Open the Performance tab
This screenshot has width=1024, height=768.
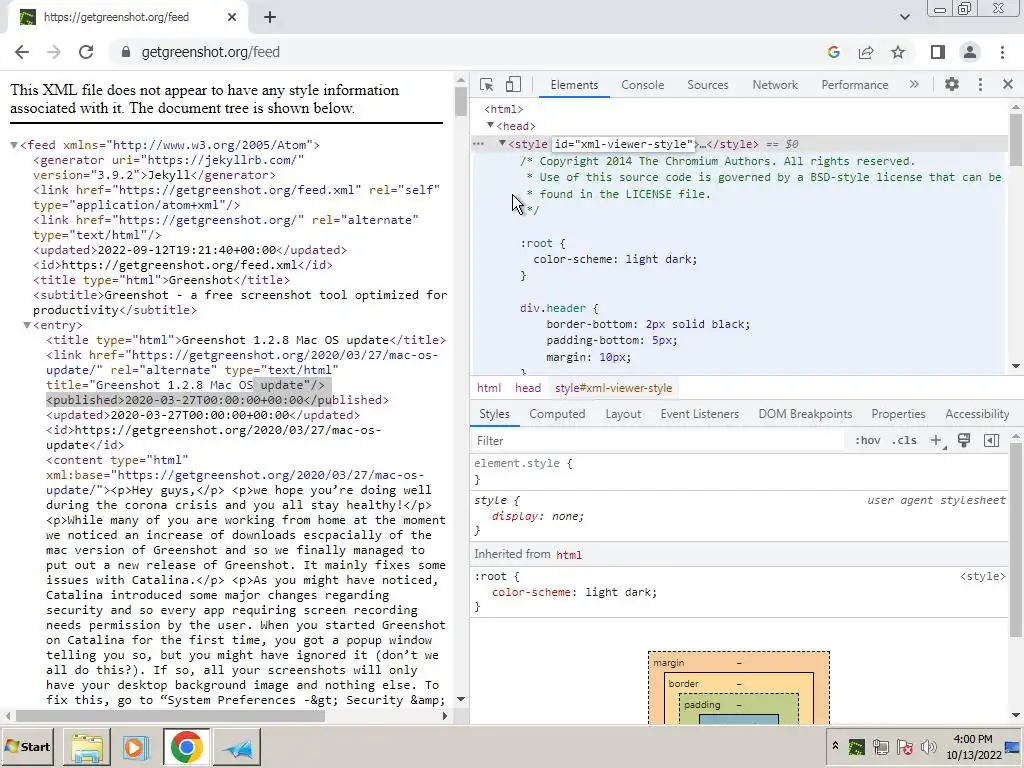click(854, 85)
